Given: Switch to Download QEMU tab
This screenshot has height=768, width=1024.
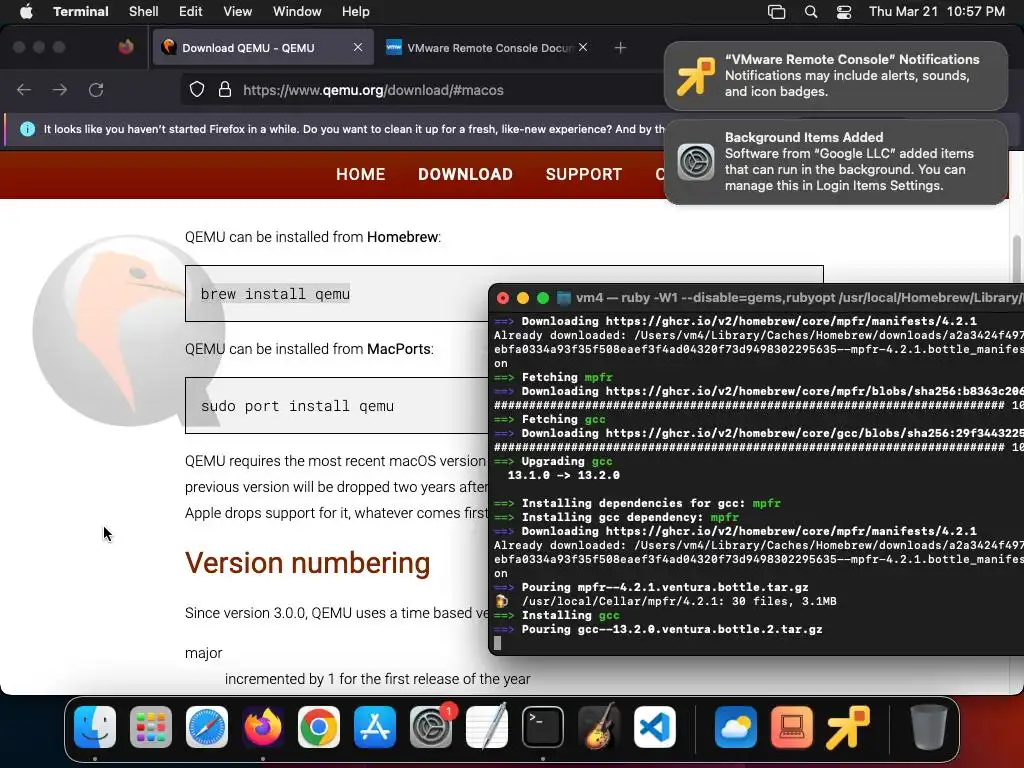Looking at the screenshot, I should 263,47.
